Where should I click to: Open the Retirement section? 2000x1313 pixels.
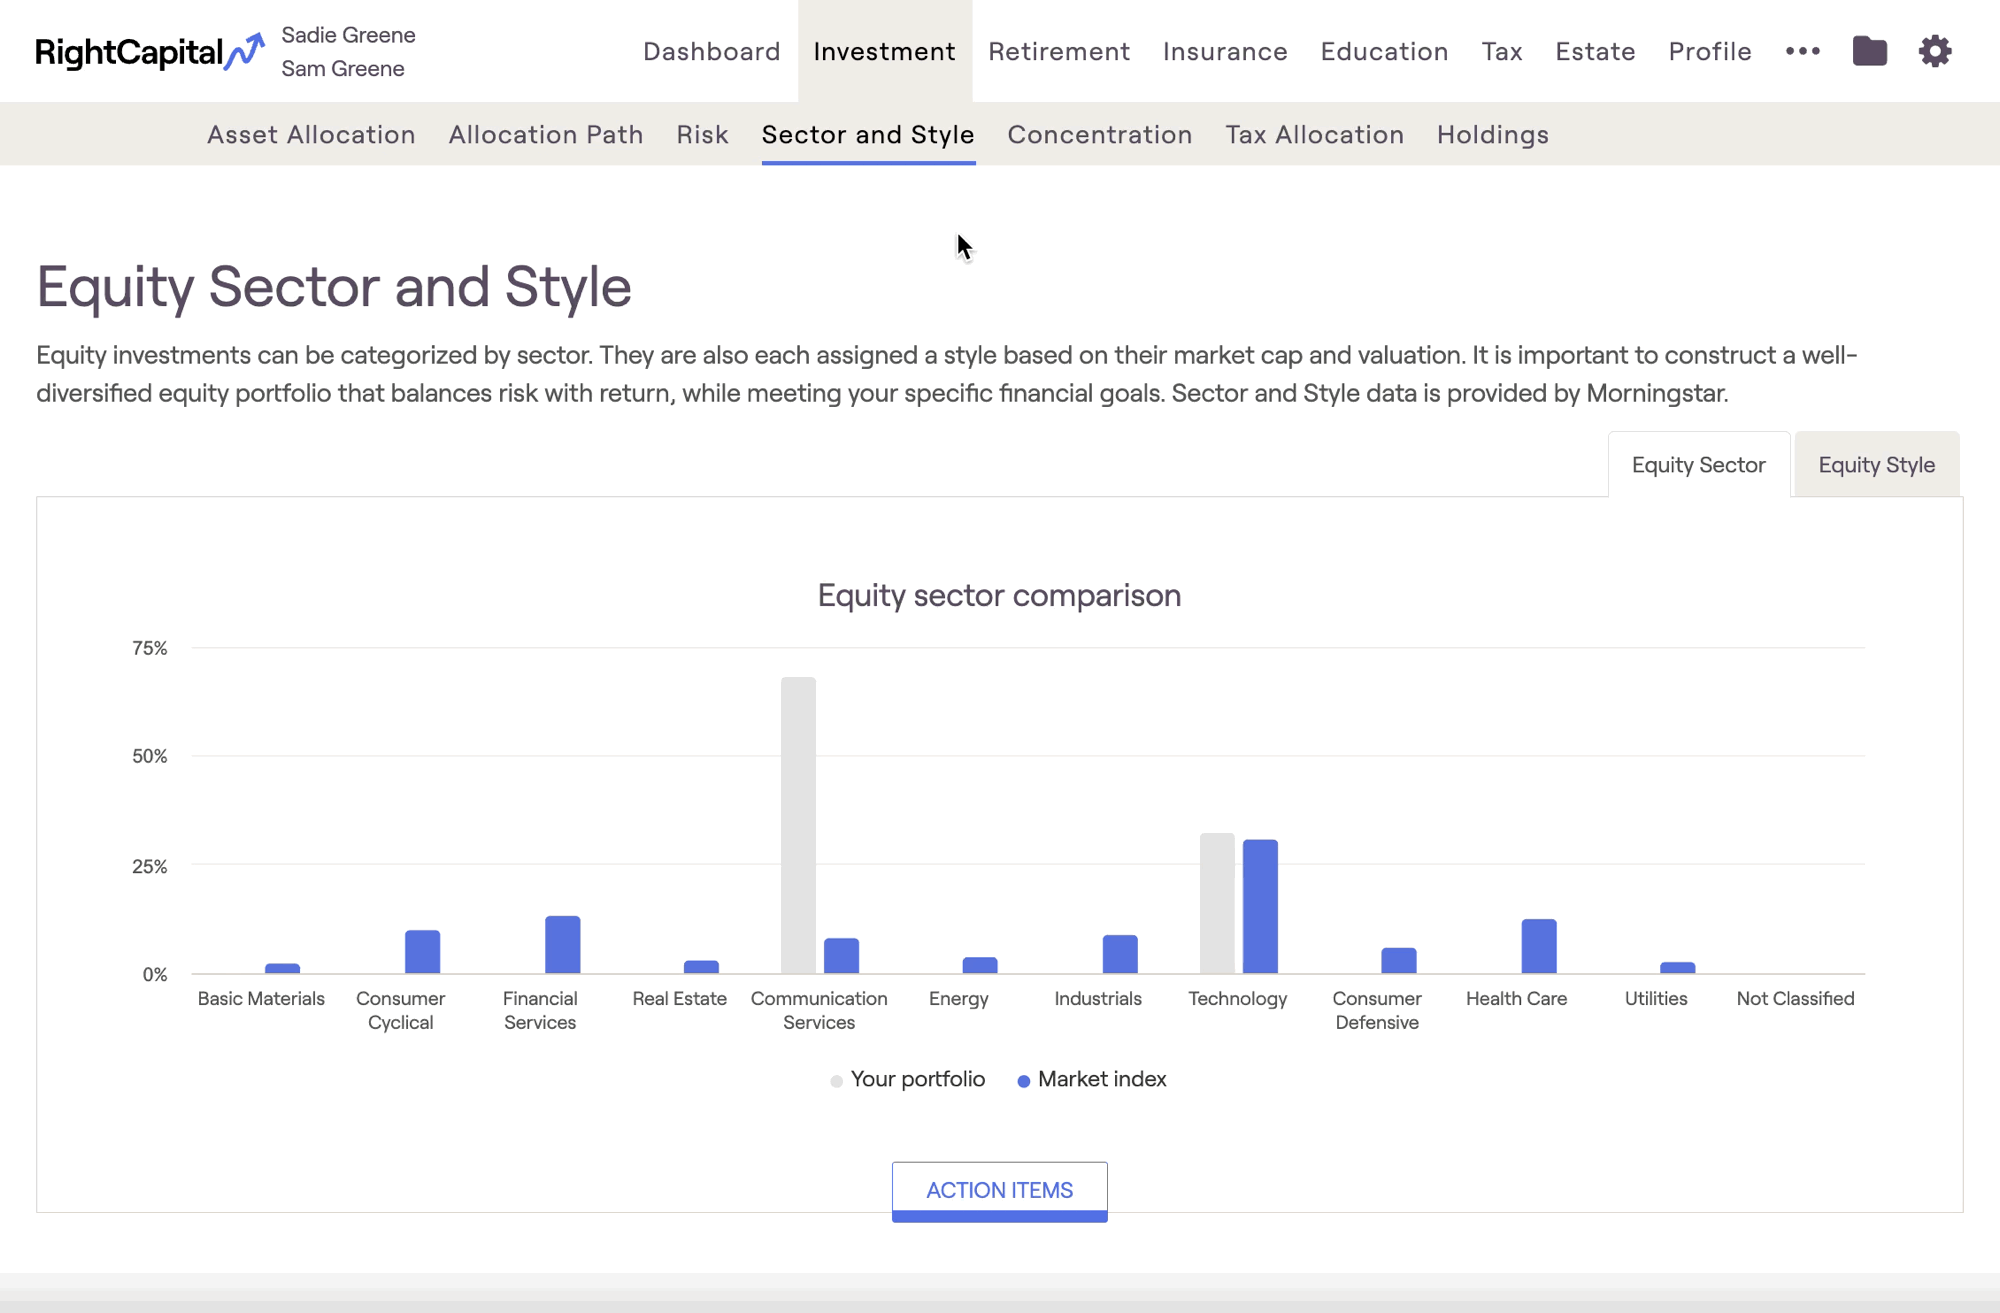tap(1059, 51)
